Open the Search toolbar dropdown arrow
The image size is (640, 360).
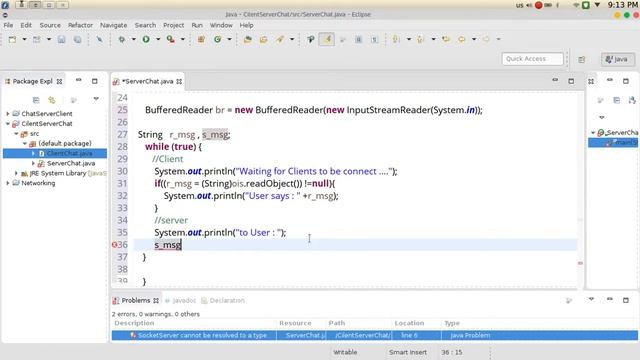point(292,40)
